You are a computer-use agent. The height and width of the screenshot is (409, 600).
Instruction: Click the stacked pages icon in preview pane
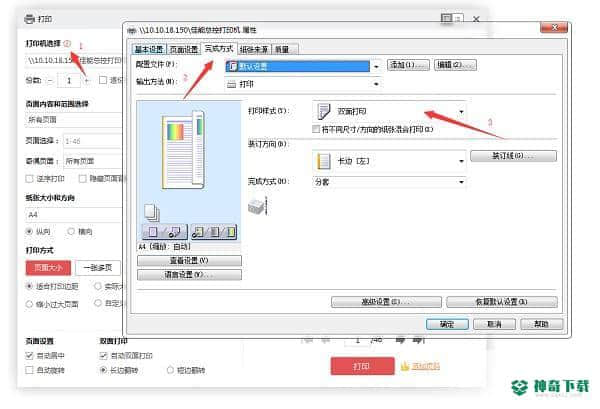[x=152, y=212]
